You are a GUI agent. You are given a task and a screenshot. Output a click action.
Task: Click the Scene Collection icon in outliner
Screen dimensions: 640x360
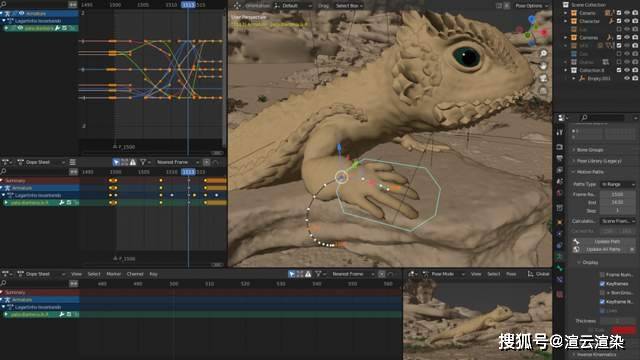tap(566, 4)
